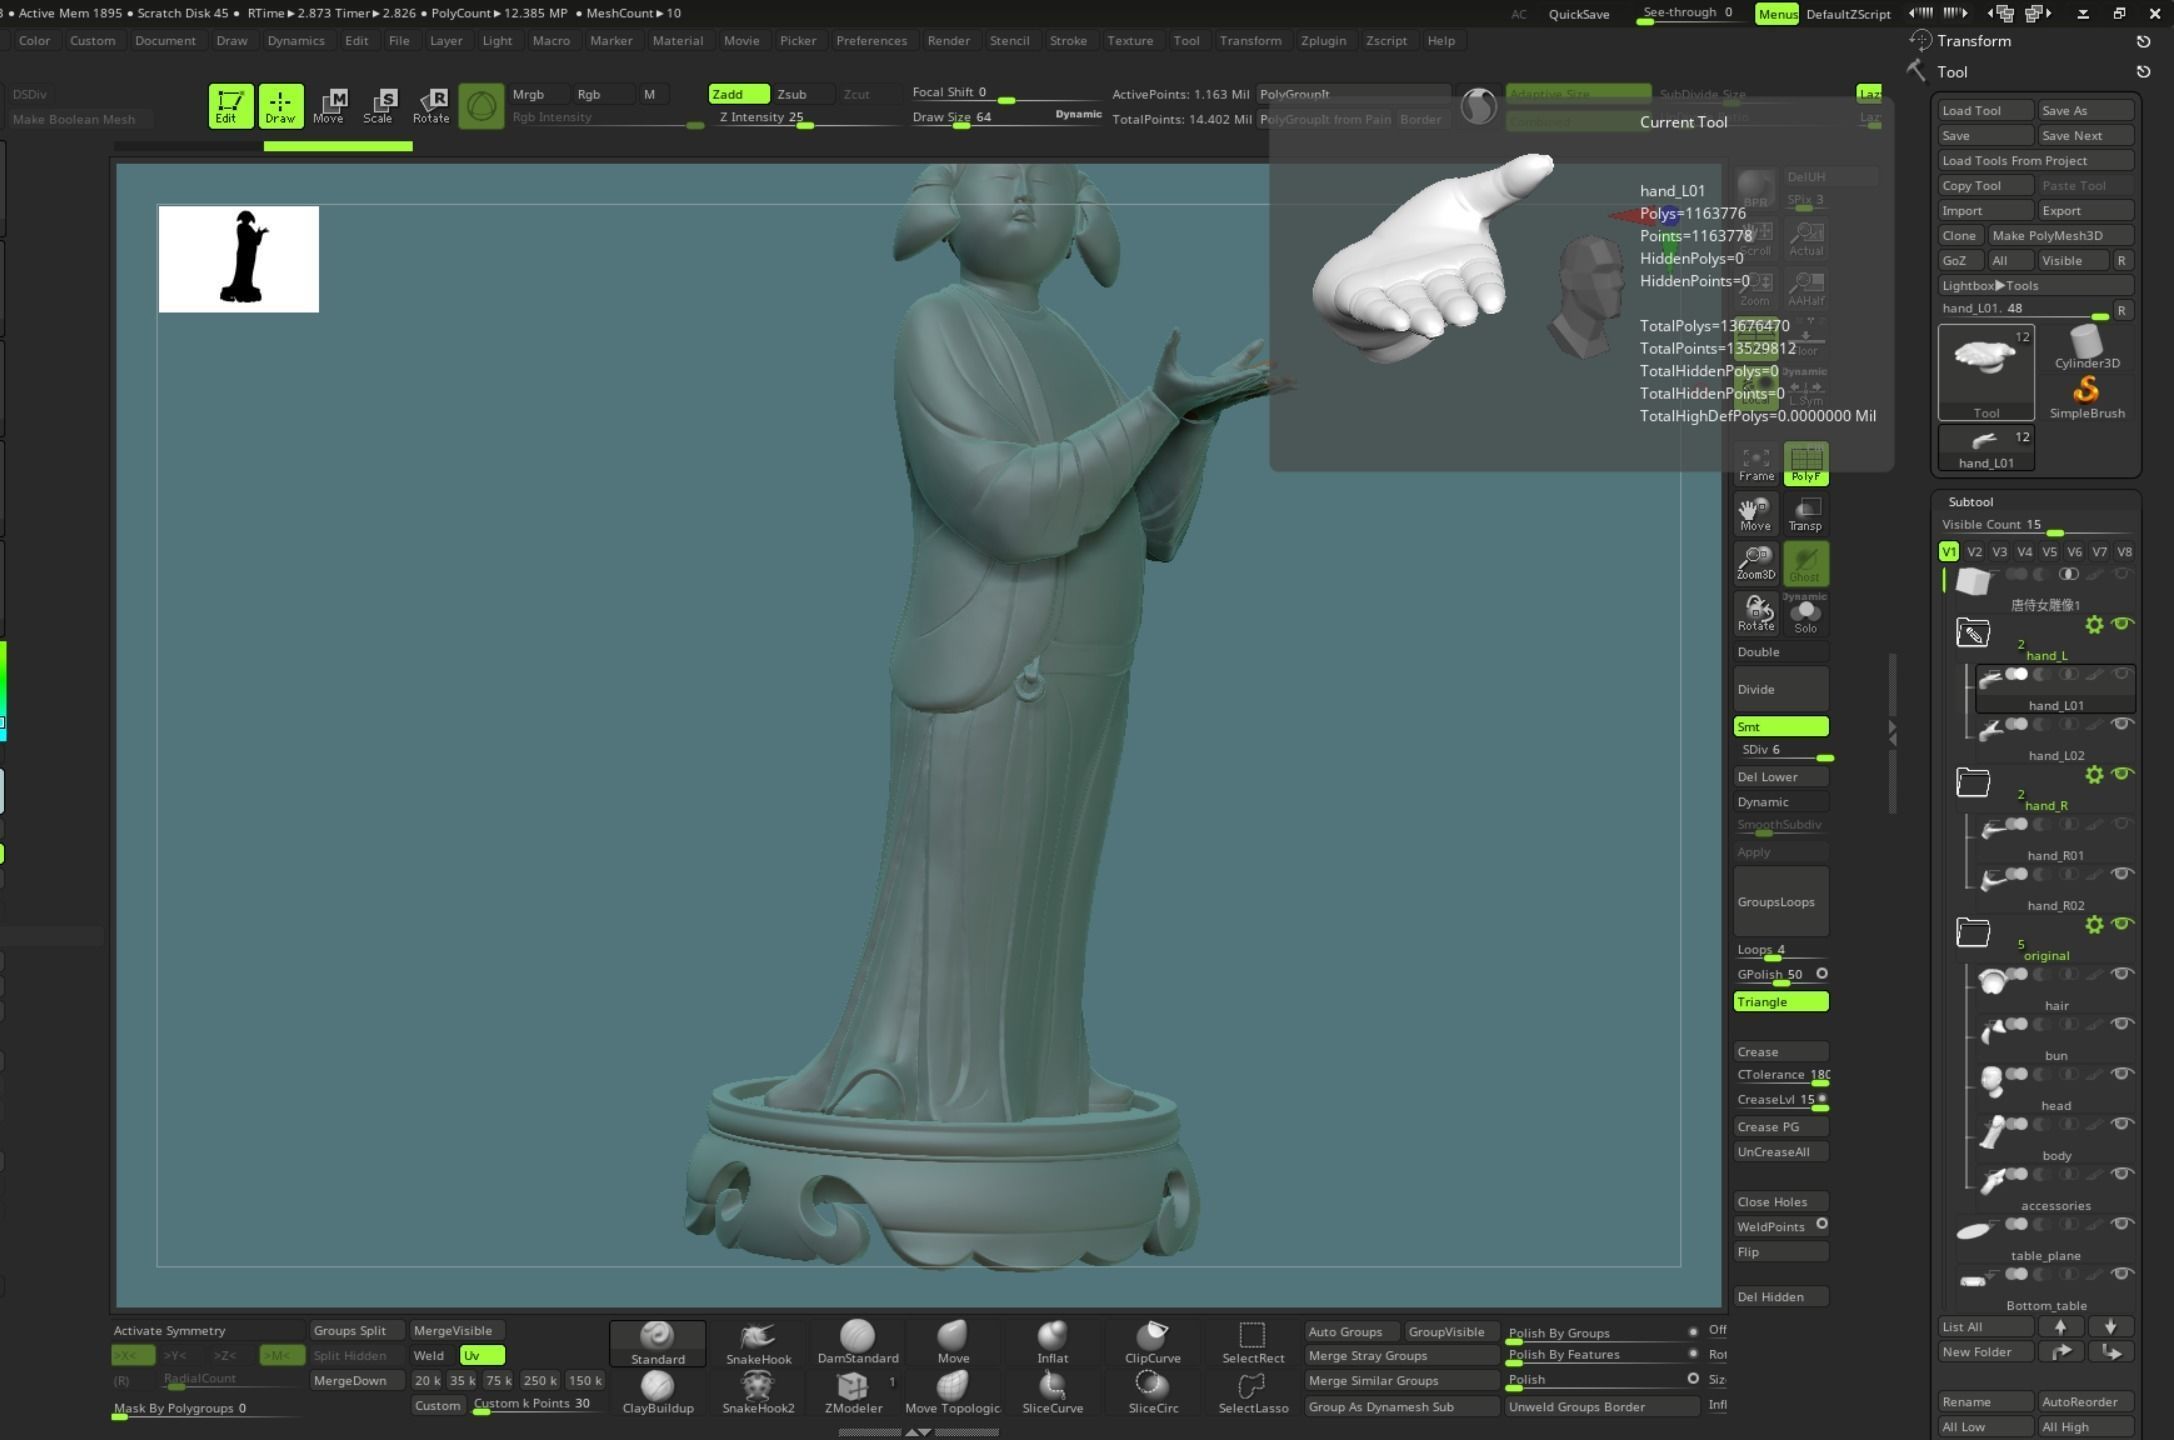Image resolution: width=2174 pixels, height=1440 pixels.
Task: Select the SimpleBrush tool thumbnail
Action: coord(2087,397)
